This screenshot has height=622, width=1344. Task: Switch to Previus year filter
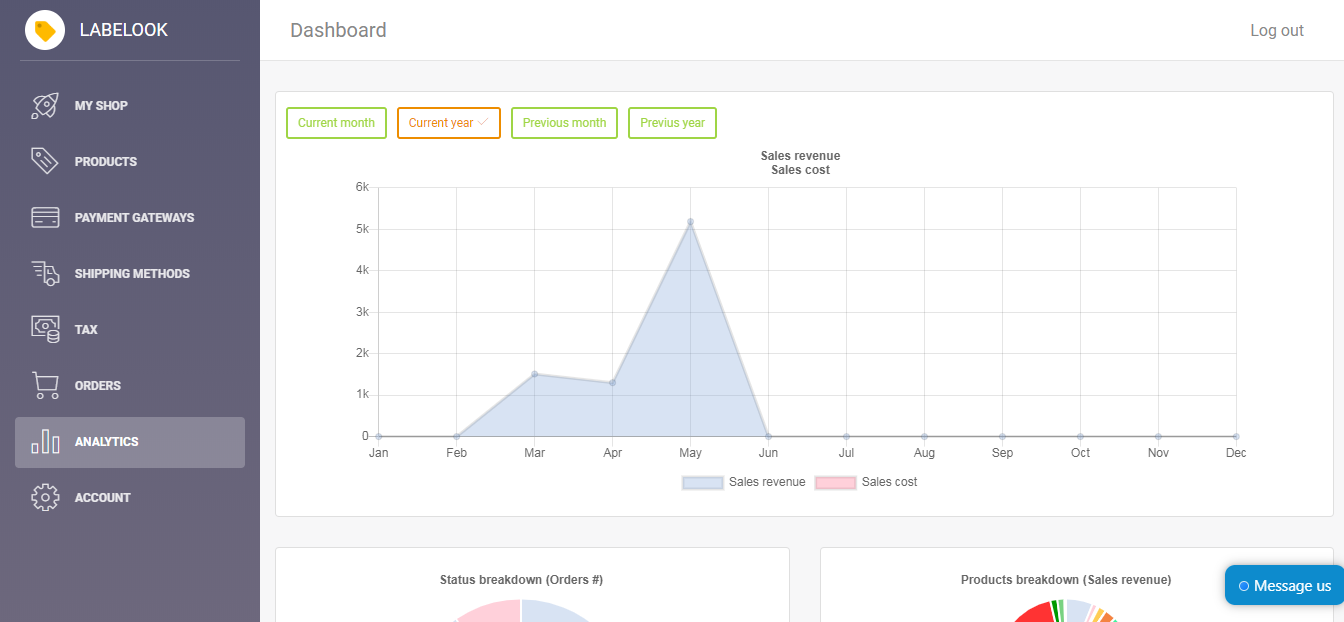click(672, 123)
